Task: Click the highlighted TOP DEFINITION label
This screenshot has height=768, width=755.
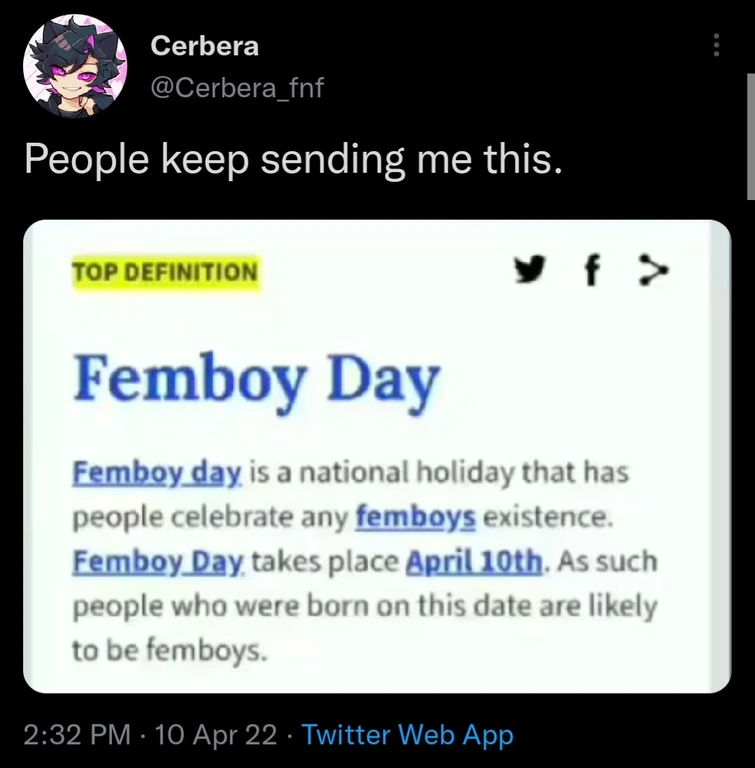Action: coord(165,271)
